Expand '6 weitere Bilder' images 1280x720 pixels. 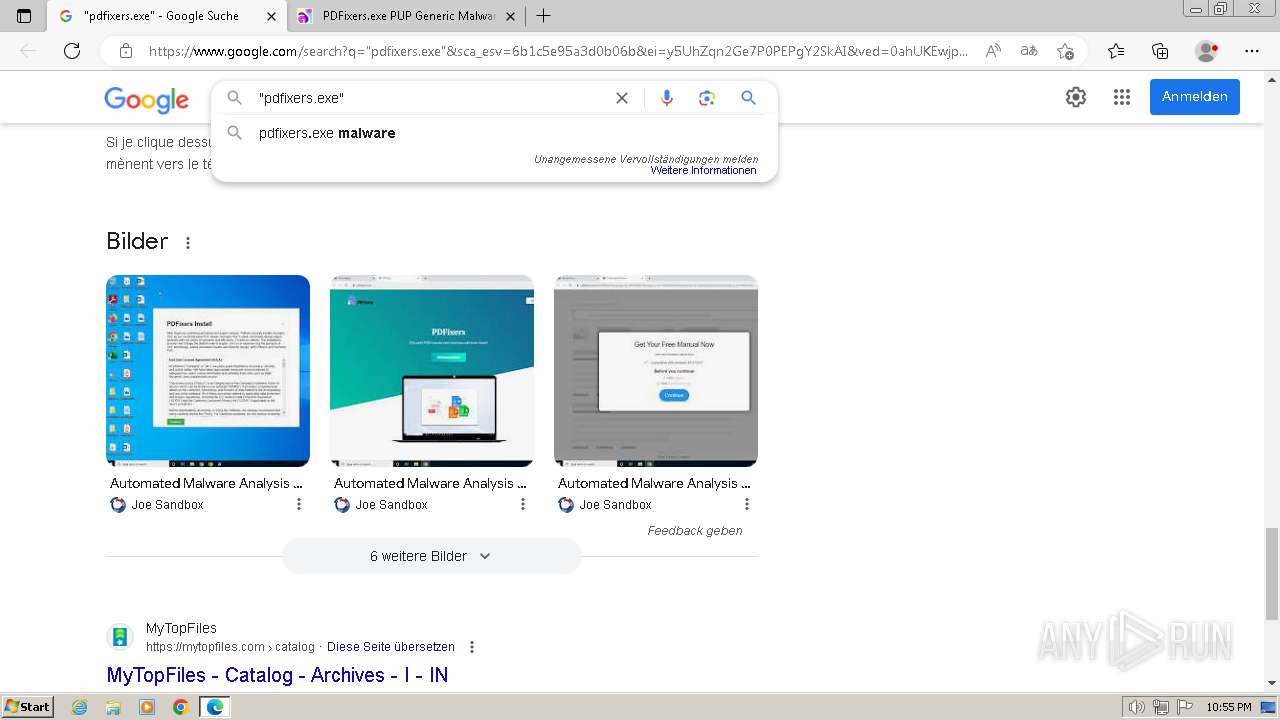tap(431, 556)
